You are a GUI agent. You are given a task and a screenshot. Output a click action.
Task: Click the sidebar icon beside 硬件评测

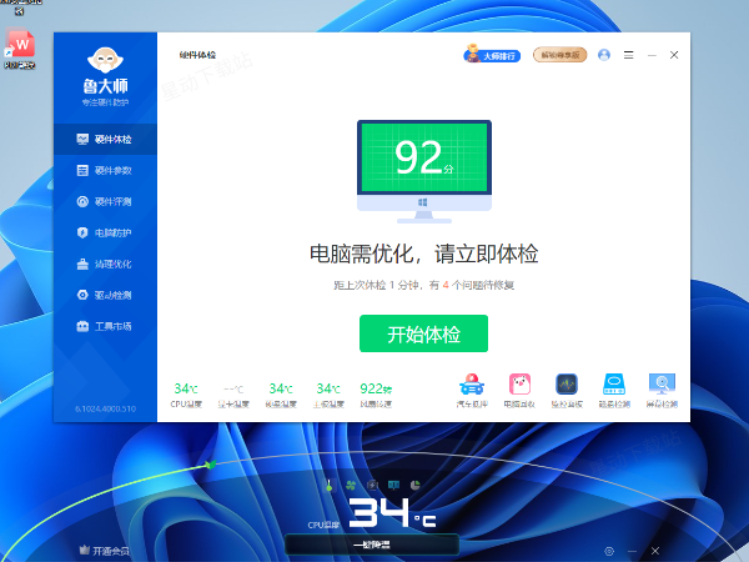pyautogui.click(x=83, y=201)
